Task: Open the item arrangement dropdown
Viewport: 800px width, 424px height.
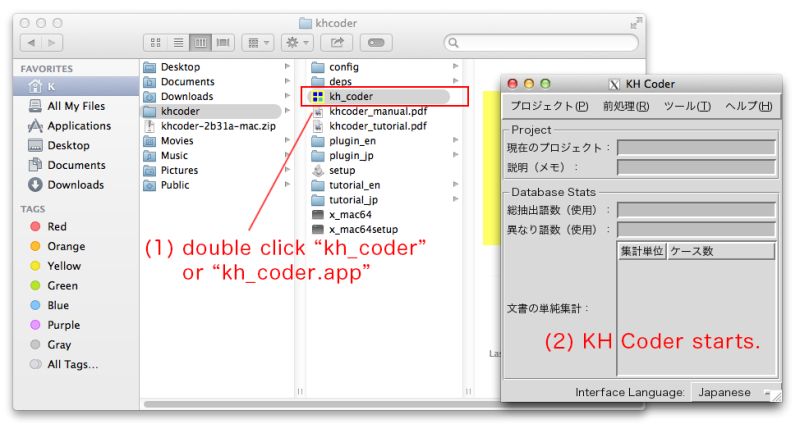Action: click(258, 42)
